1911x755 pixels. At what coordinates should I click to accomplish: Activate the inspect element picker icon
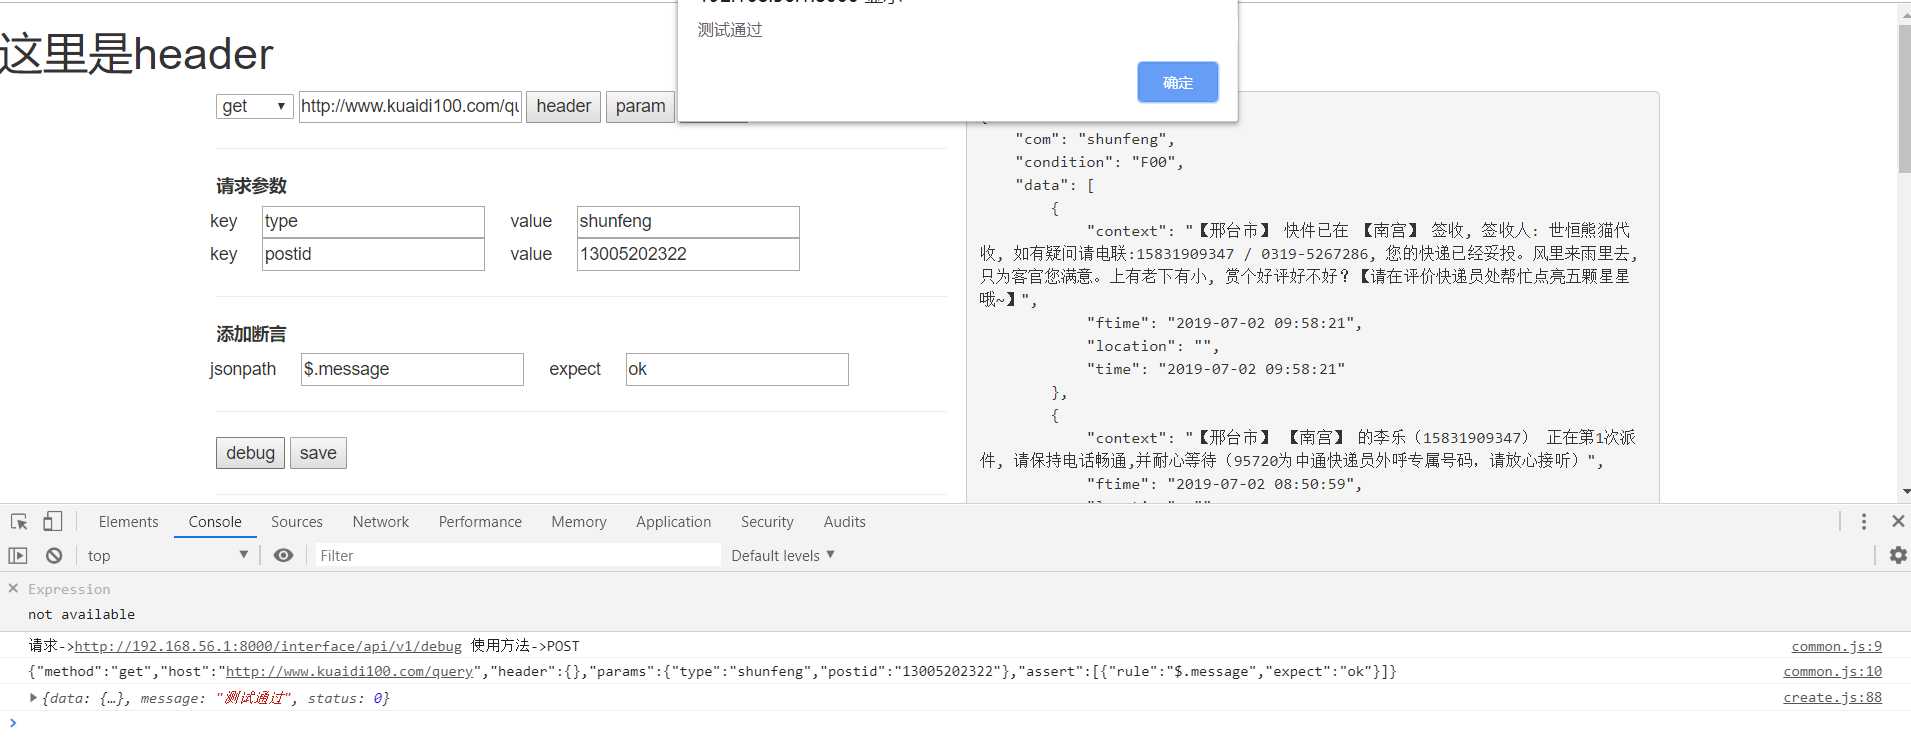19,522
